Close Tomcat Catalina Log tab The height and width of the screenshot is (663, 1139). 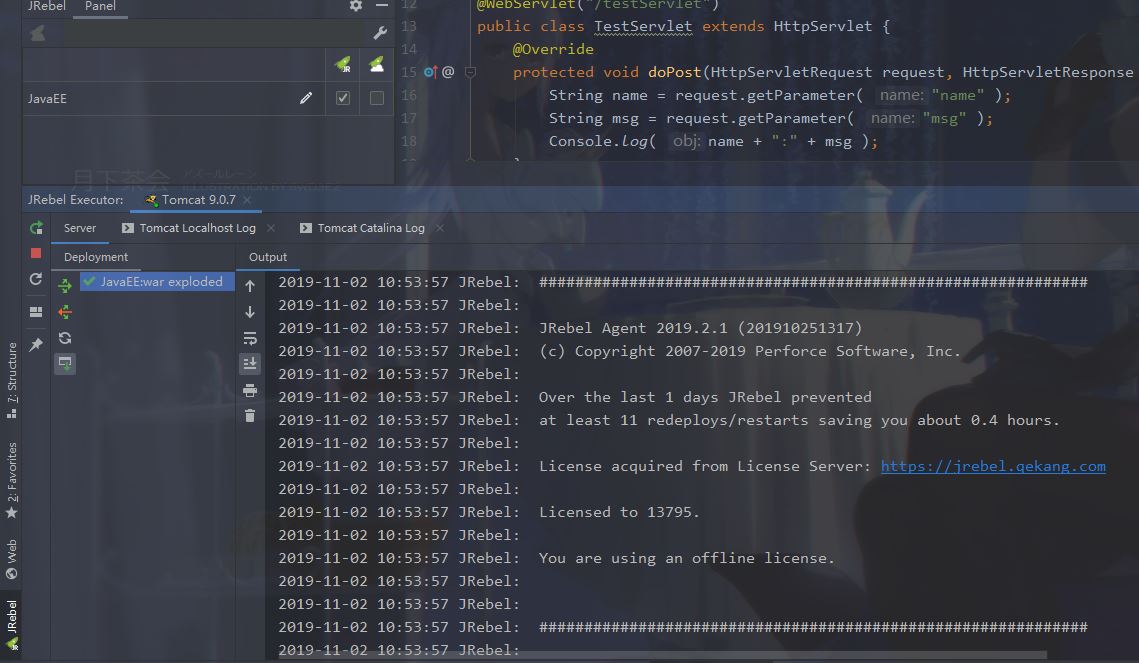pos(439,228)
